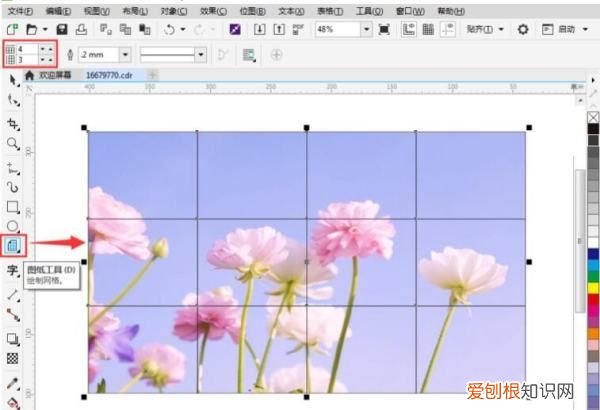The width and height of the screenshot is (600, 410).
Task: Click the Wrap Text icon in property bar
Action: pyautogui.click(x=249, y=55)
